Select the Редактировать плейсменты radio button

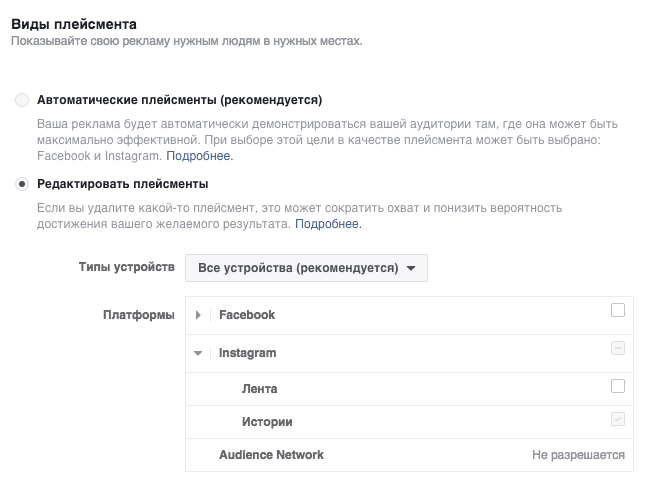click(22, 184)
